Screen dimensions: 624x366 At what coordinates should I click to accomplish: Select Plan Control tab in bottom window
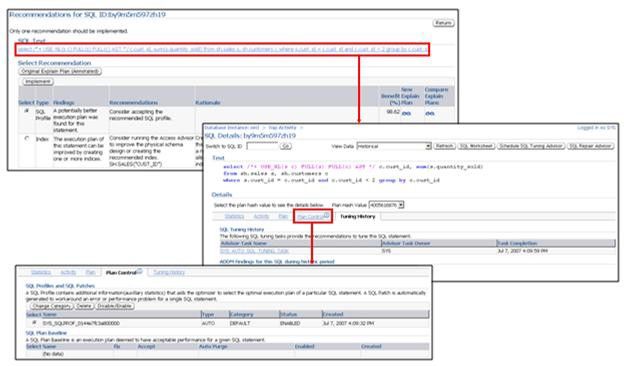click(x=121, y=273)
